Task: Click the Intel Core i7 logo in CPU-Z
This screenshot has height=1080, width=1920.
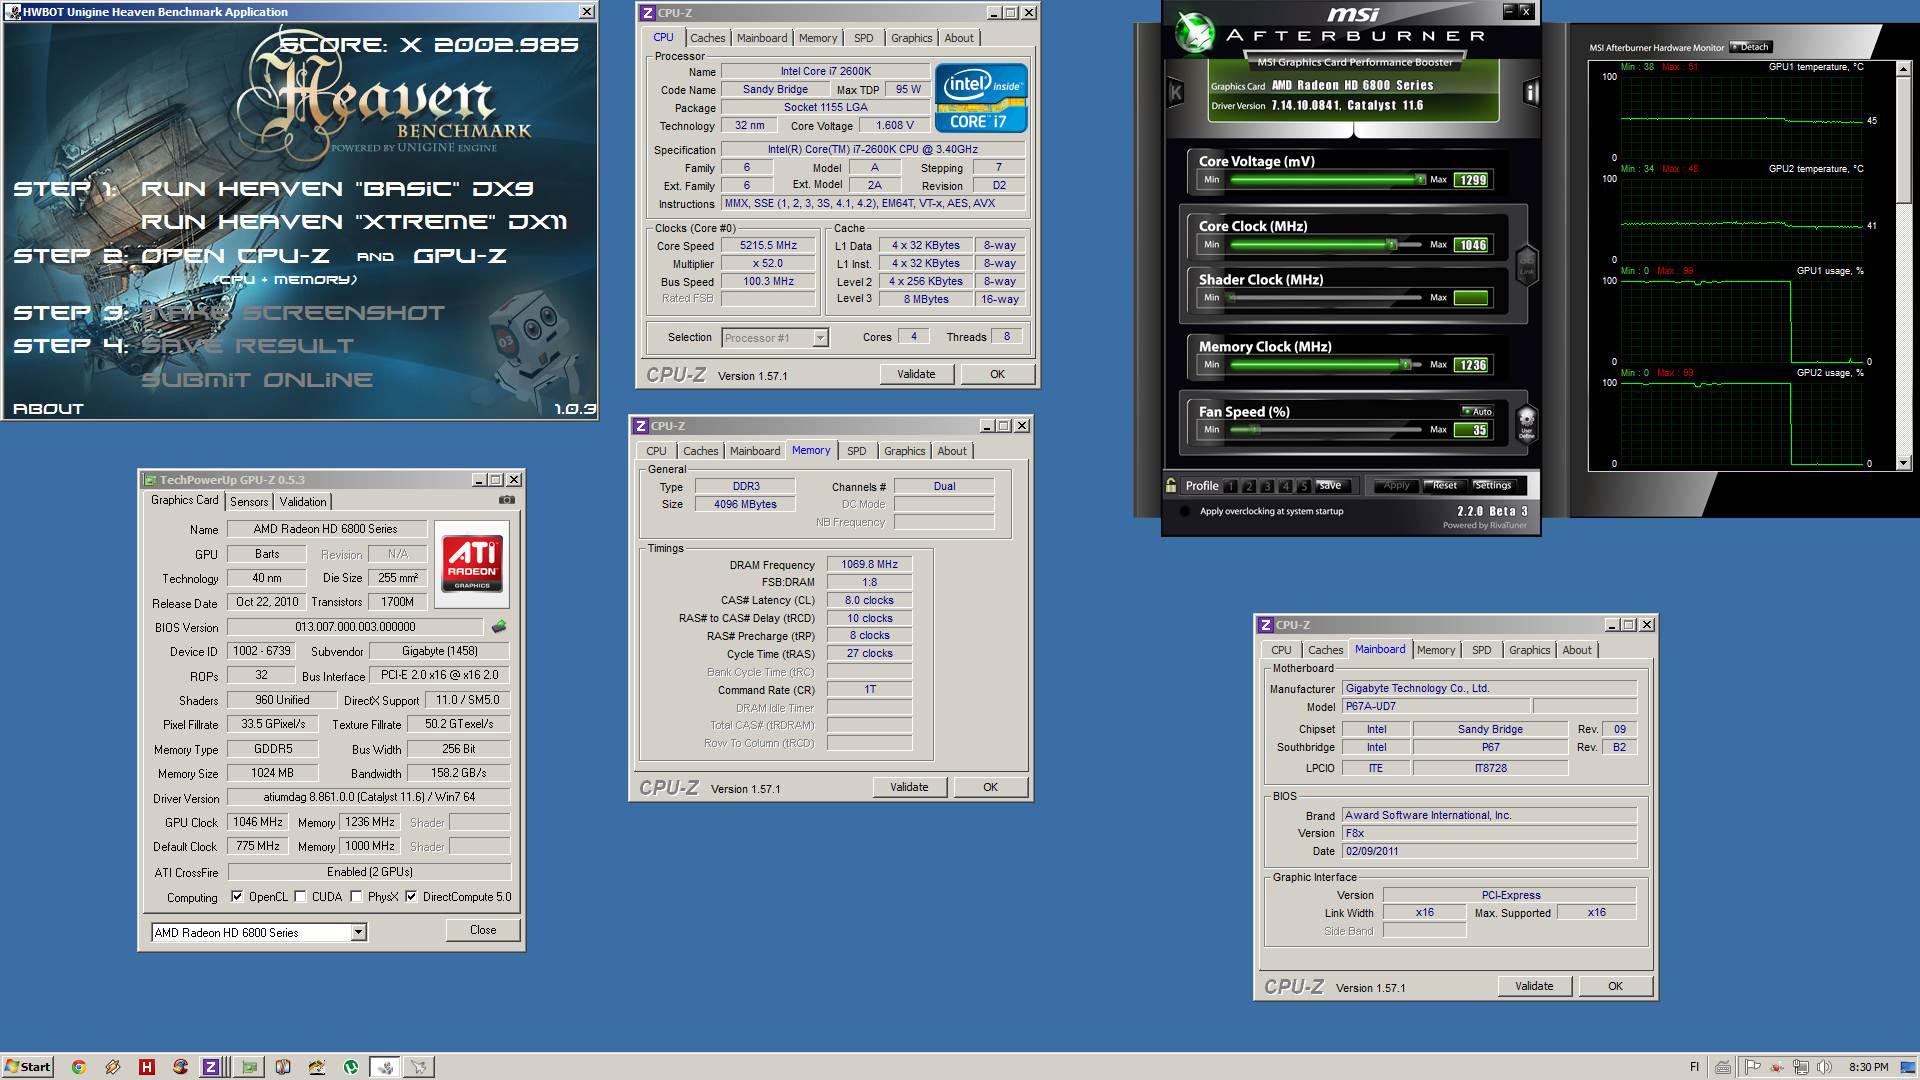Action: (x=981, y=98)
